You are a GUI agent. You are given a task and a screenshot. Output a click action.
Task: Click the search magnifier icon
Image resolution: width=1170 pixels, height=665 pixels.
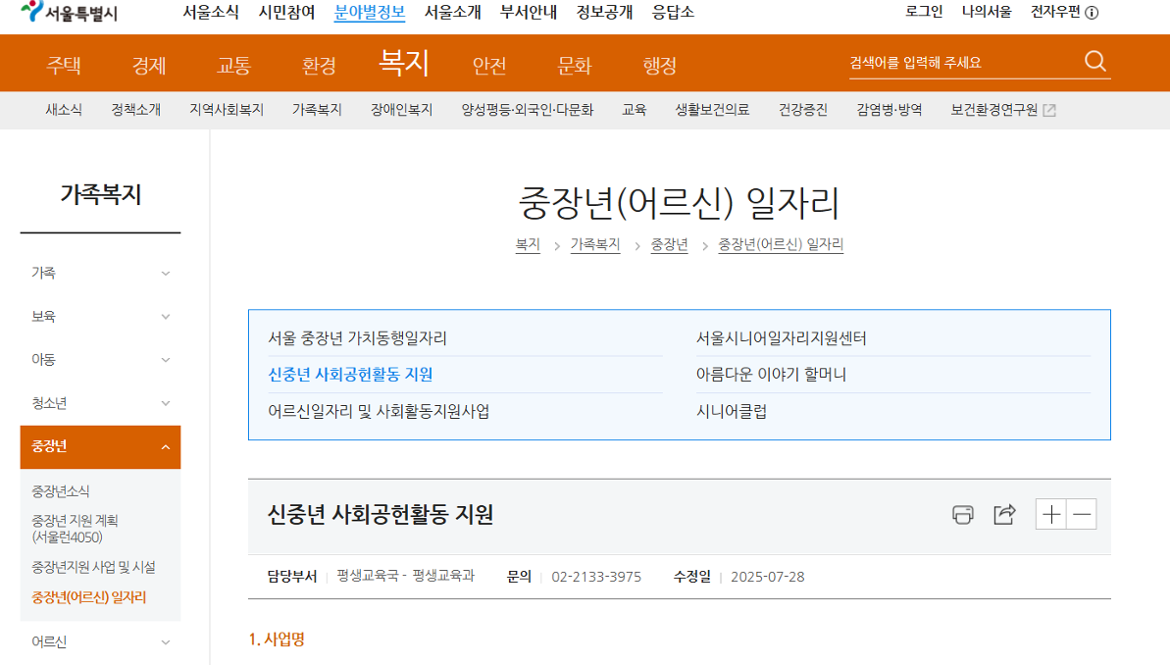[x=1094, y=61]
